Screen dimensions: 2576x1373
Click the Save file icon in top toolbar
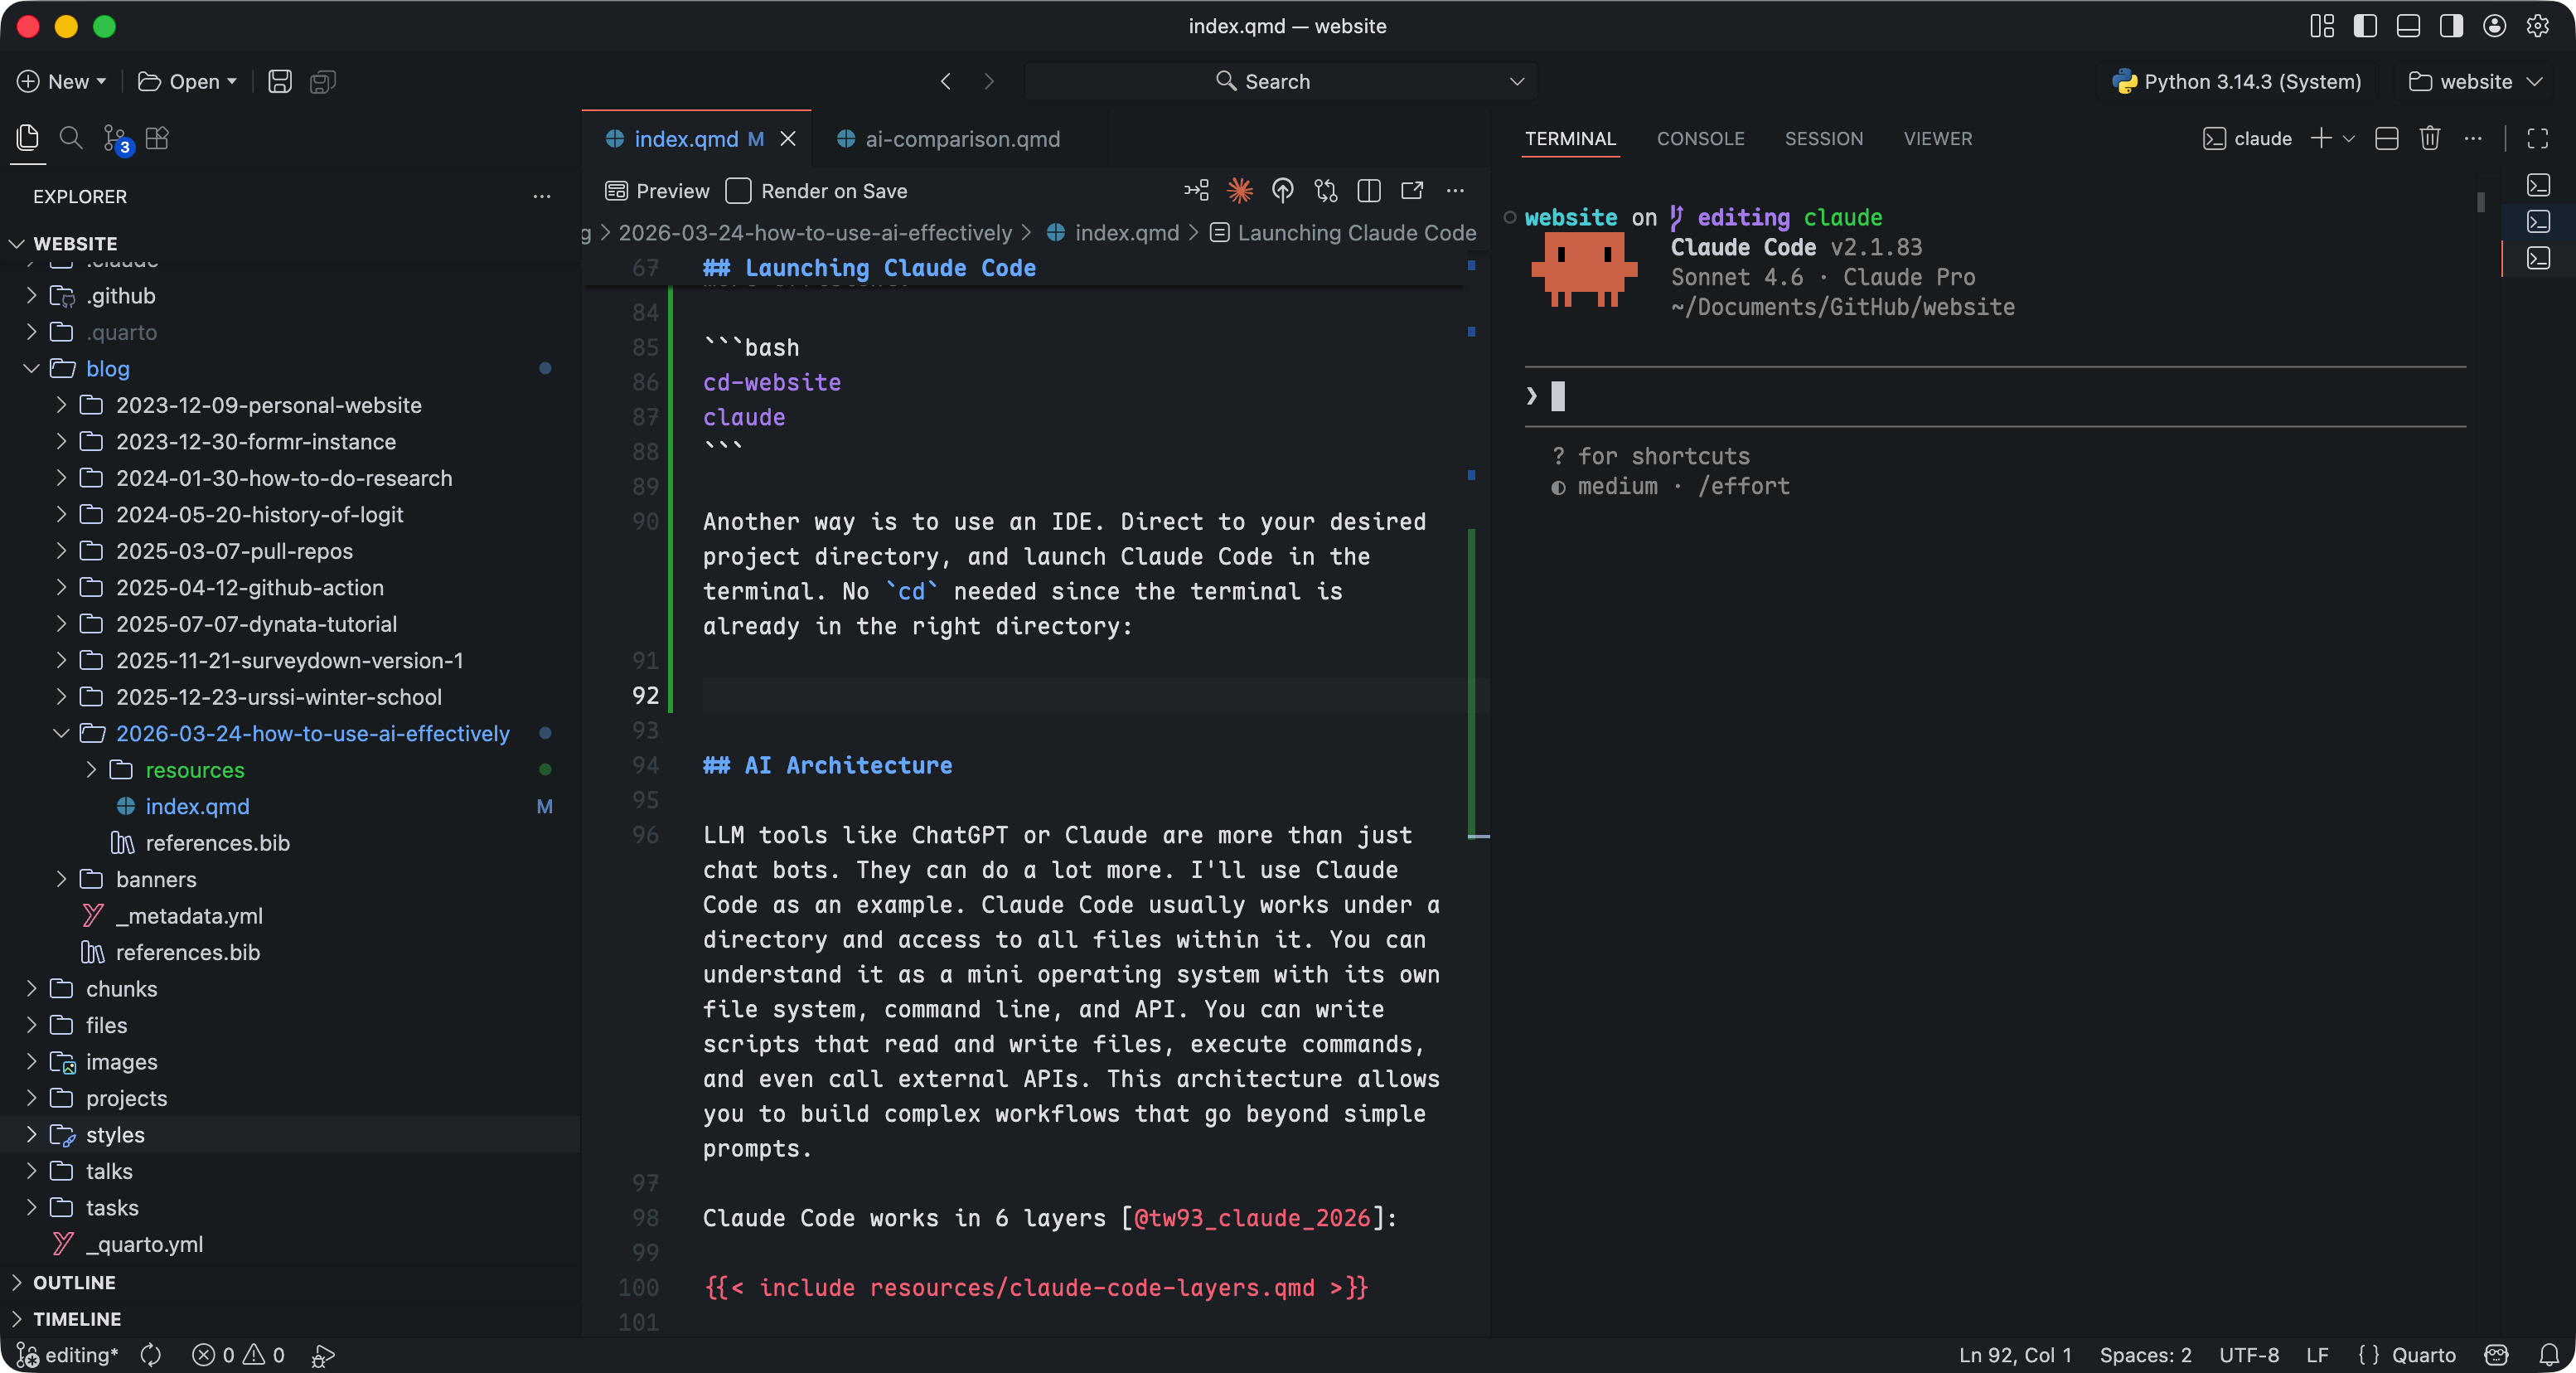[280, 82]
